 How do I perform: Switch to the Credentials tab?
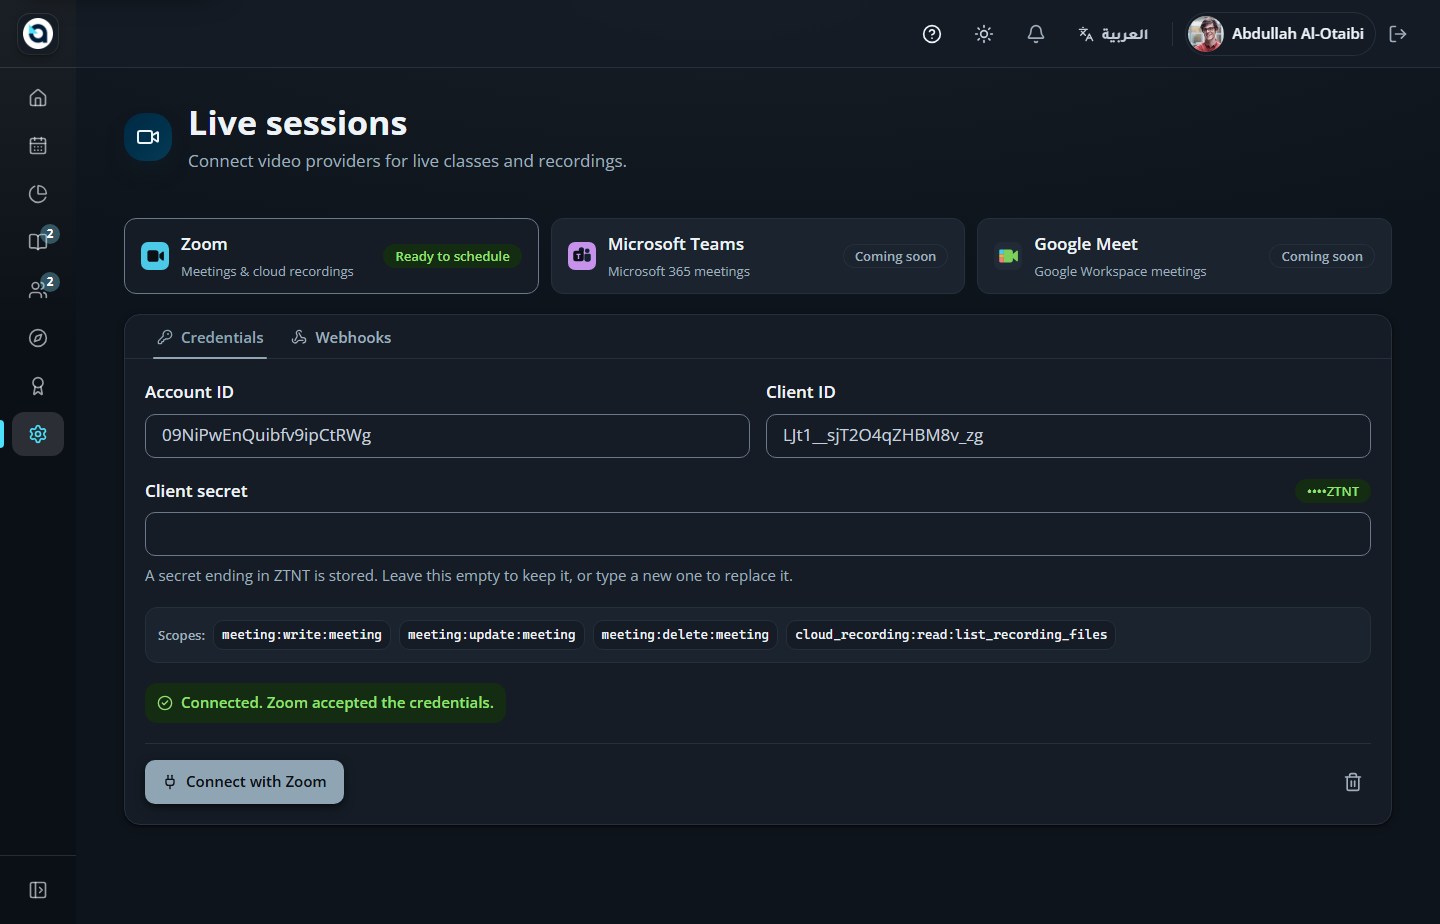(210, 338)
